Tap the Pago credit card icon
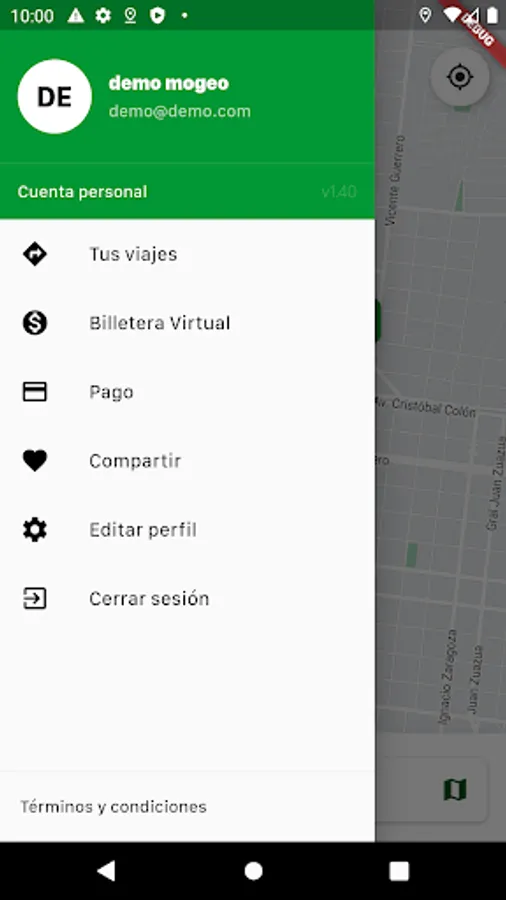This screenshot has width=506, height=900. click(x=35, y=391)
